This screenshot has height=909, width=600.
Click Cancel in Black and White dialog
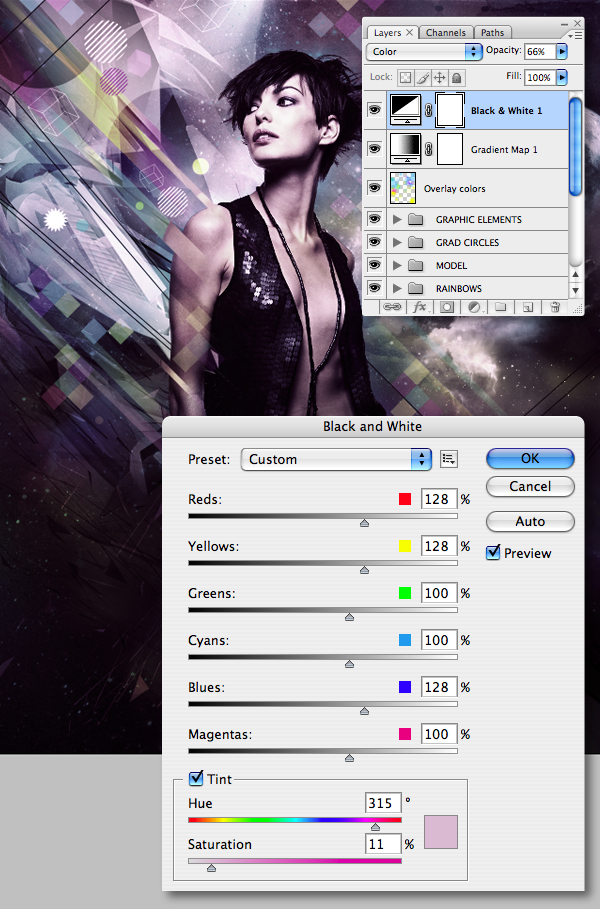coord(530,486)
